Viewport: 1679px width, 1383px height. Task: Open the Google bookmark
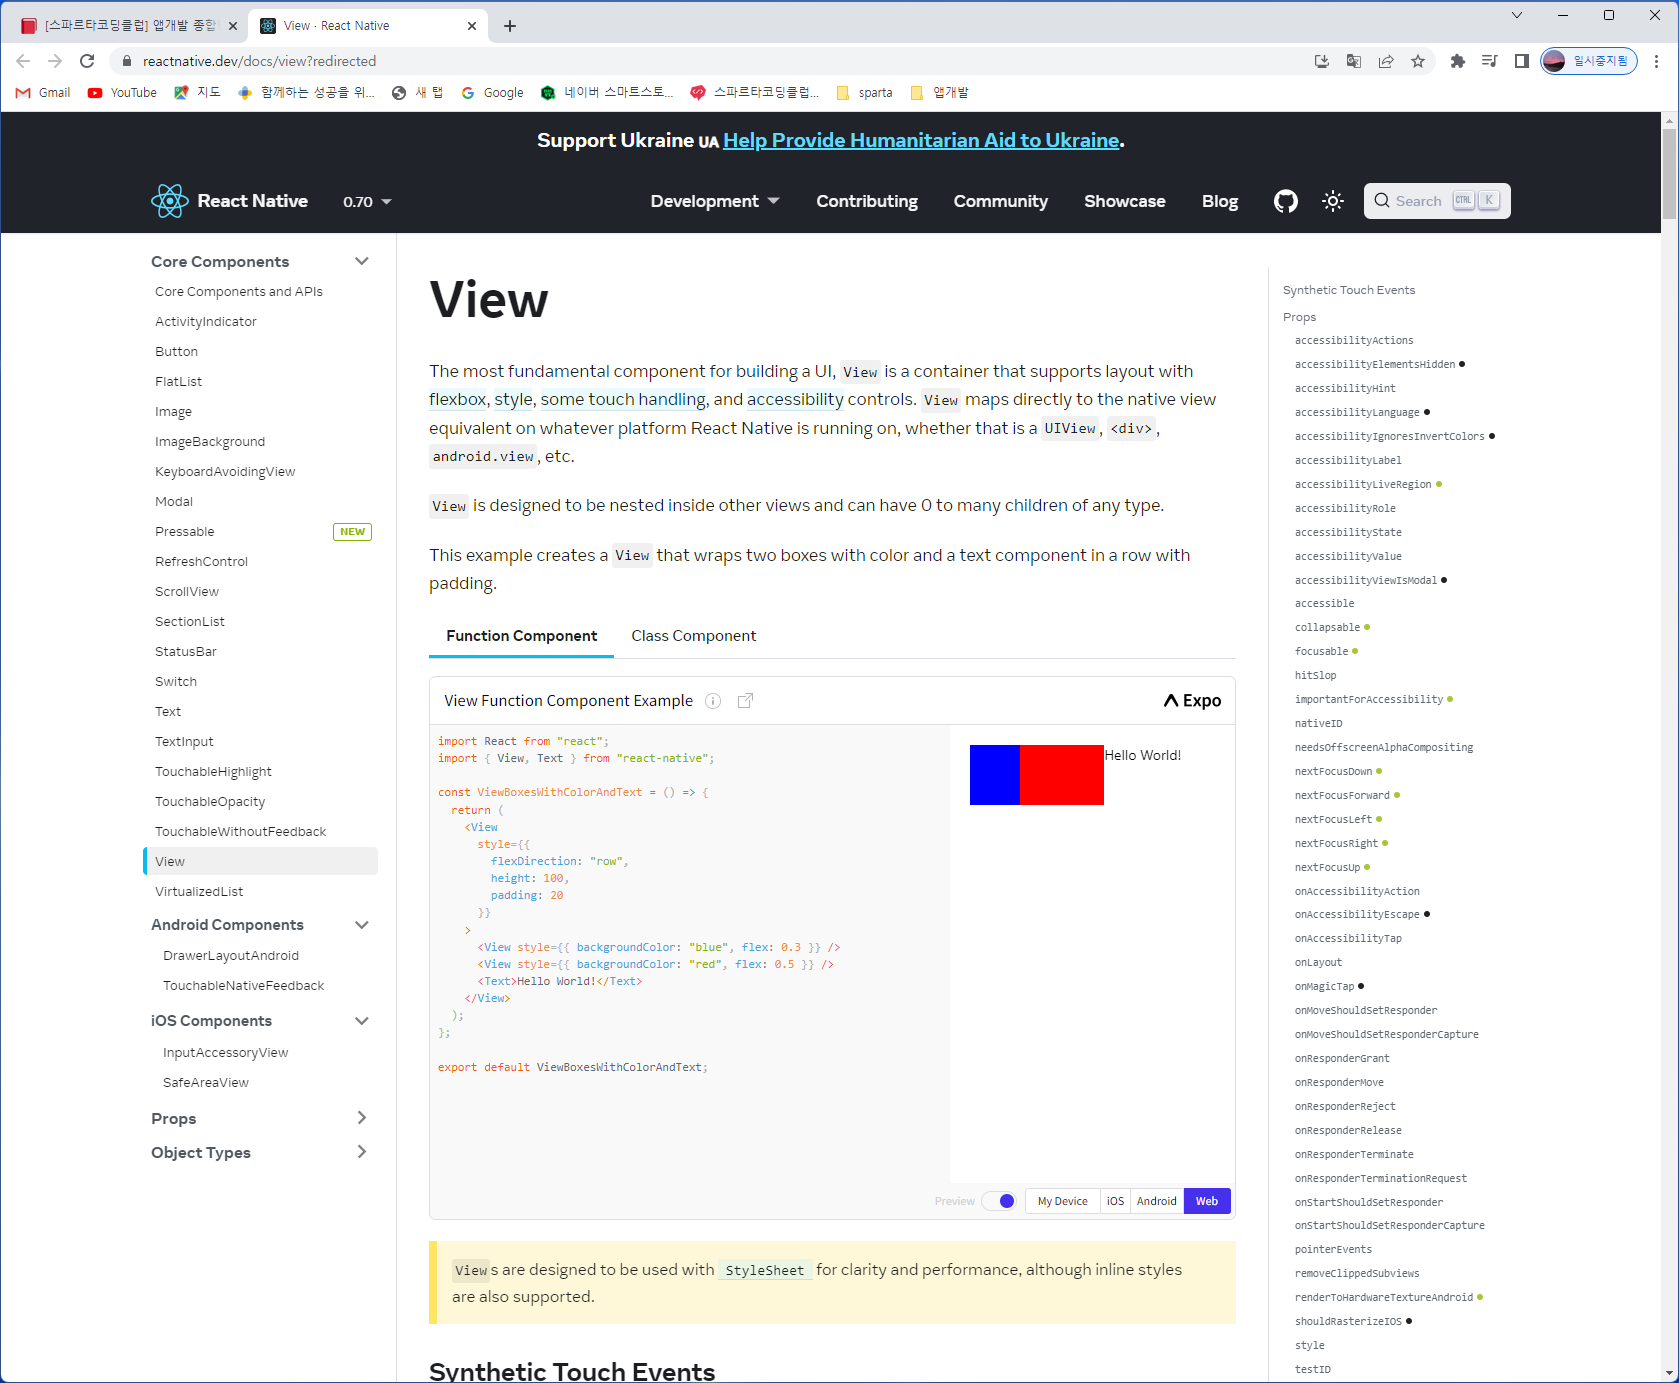tap(492, 93)
